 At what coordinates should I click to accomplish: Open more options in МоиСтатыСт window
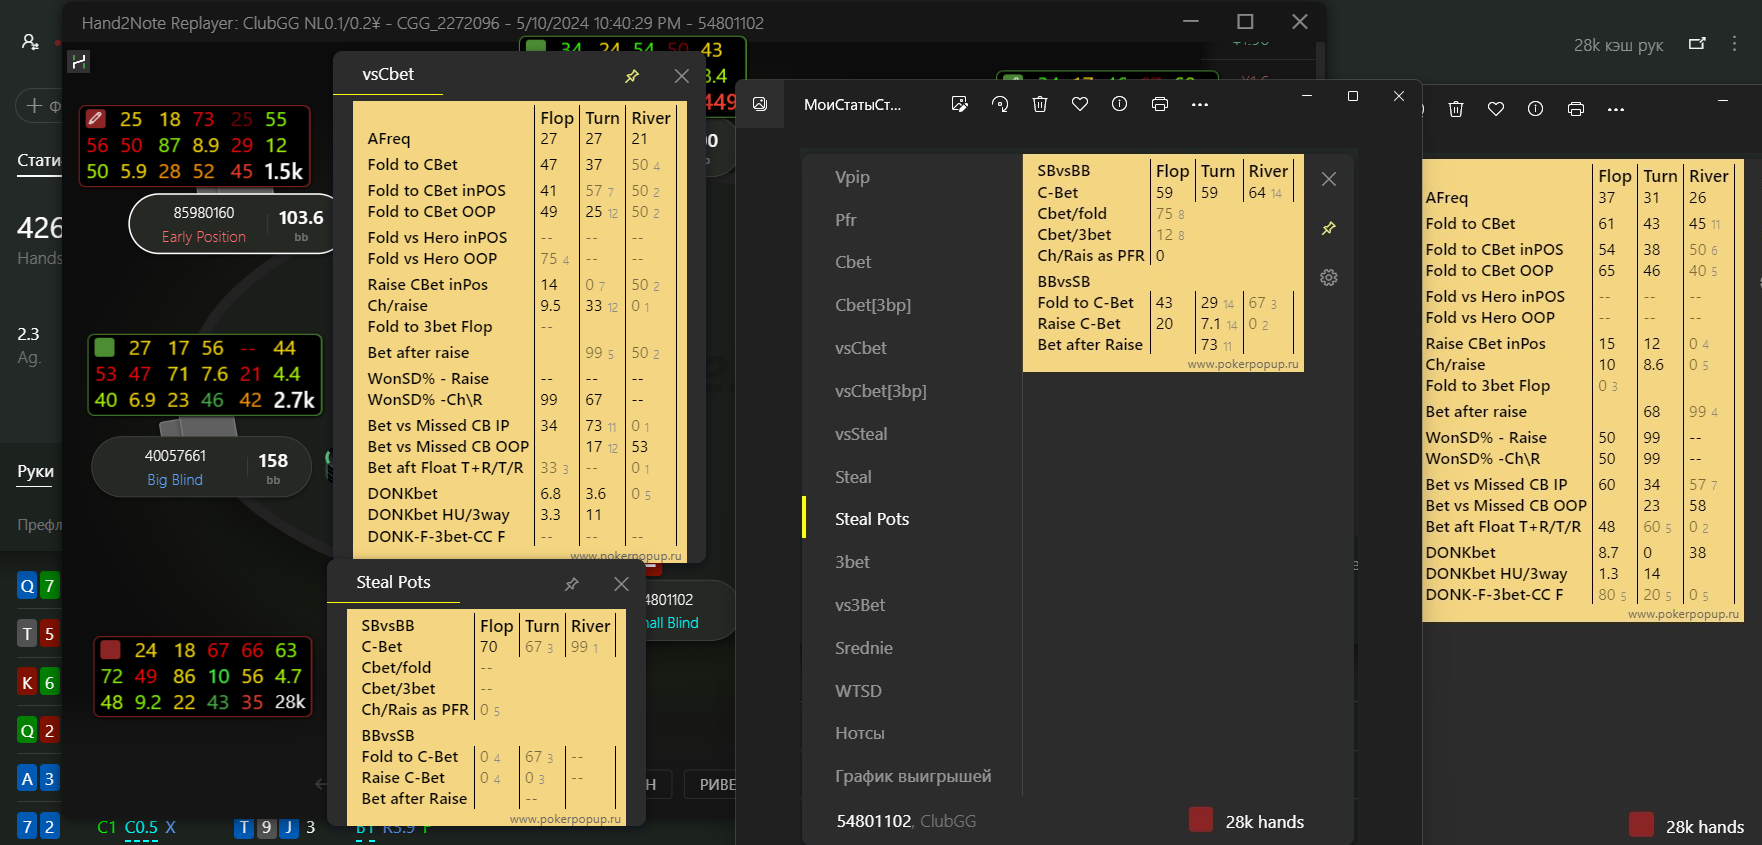coord(1200,104)
